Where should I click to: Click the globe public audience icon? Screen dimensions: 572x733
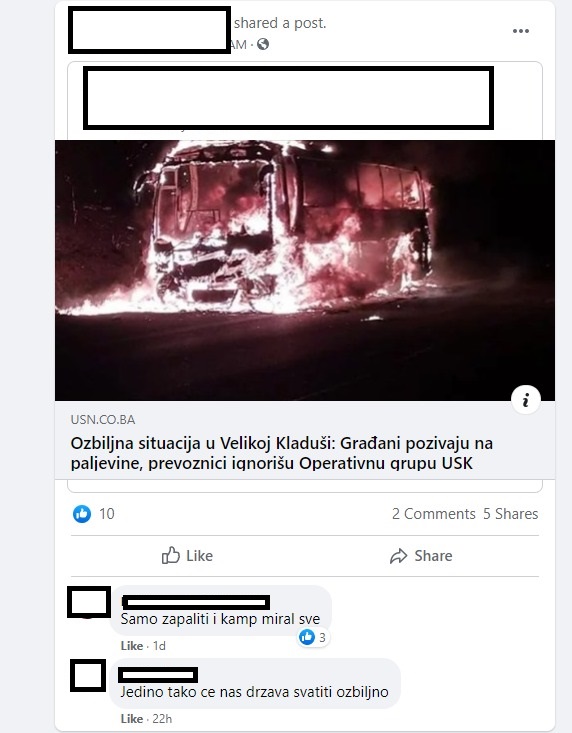pos(263,44)
